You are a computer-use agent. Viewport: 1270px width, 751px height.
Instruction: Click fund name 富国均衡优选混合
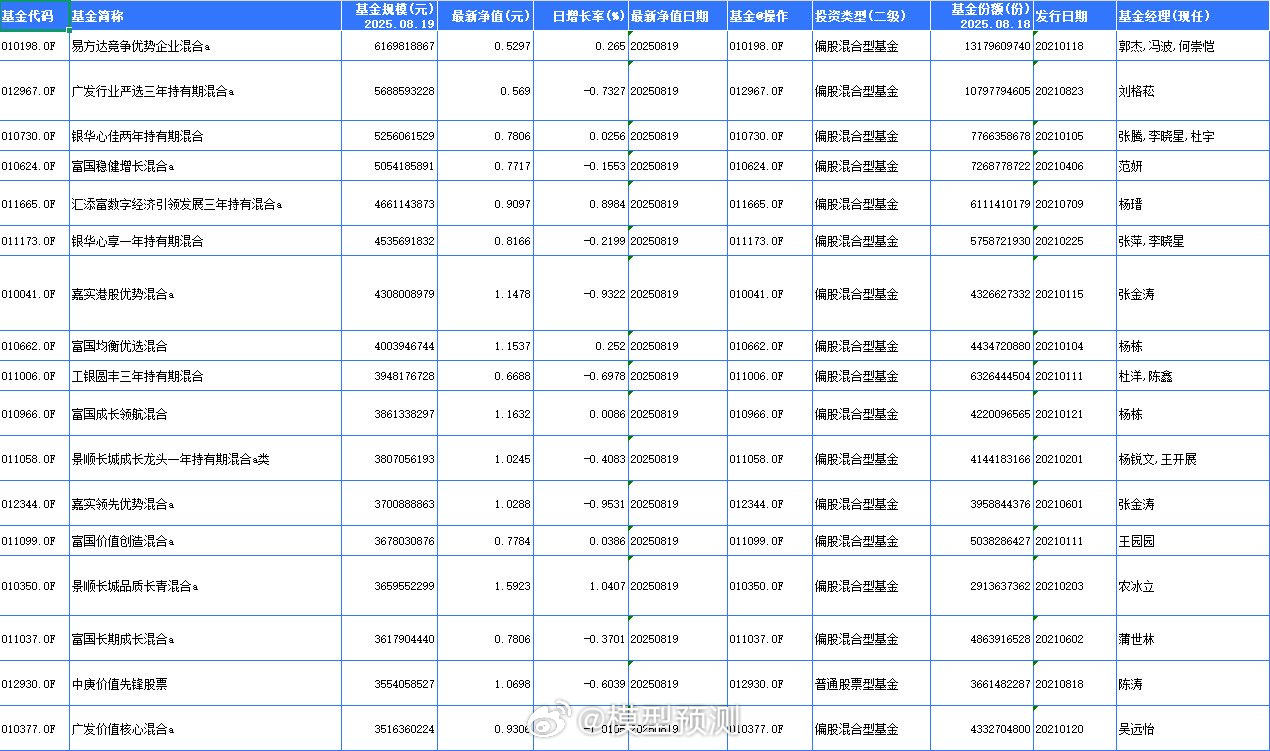[206, 346]
